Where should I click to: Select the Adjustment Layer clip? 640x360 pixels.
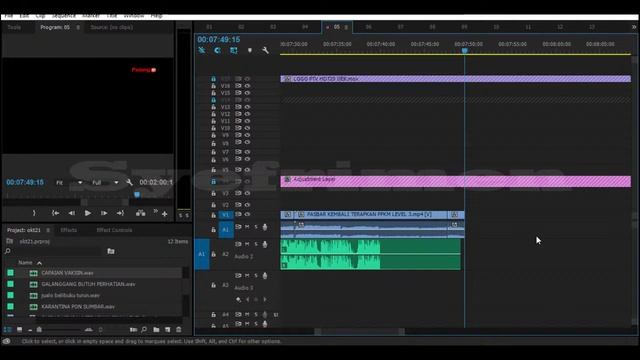pyautogui.click(x=456, y=182)
